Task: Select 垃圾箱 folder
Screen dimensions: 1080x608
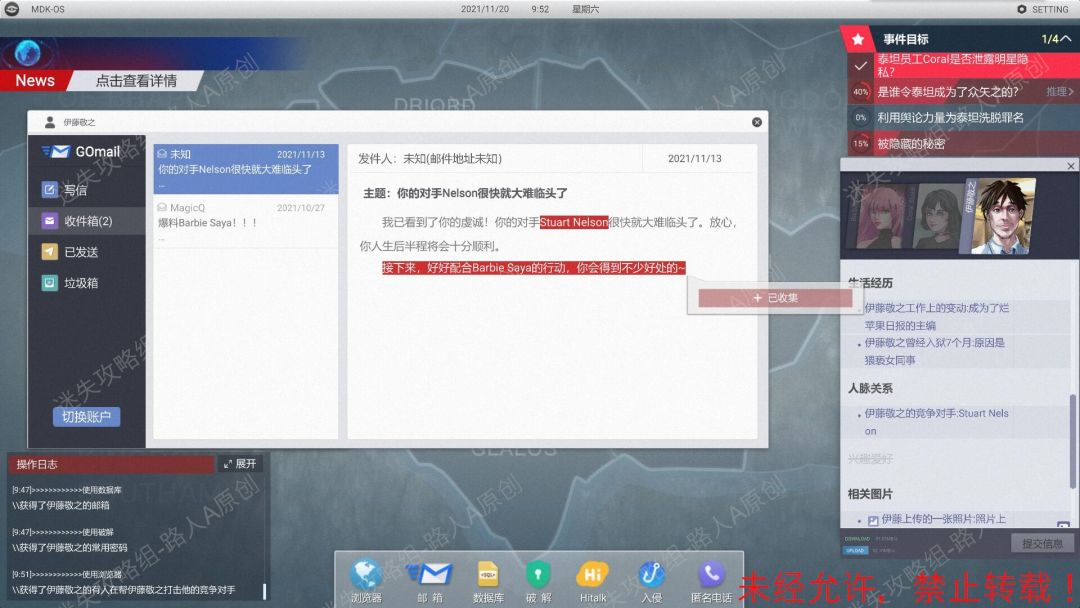Action: [87, 282]
